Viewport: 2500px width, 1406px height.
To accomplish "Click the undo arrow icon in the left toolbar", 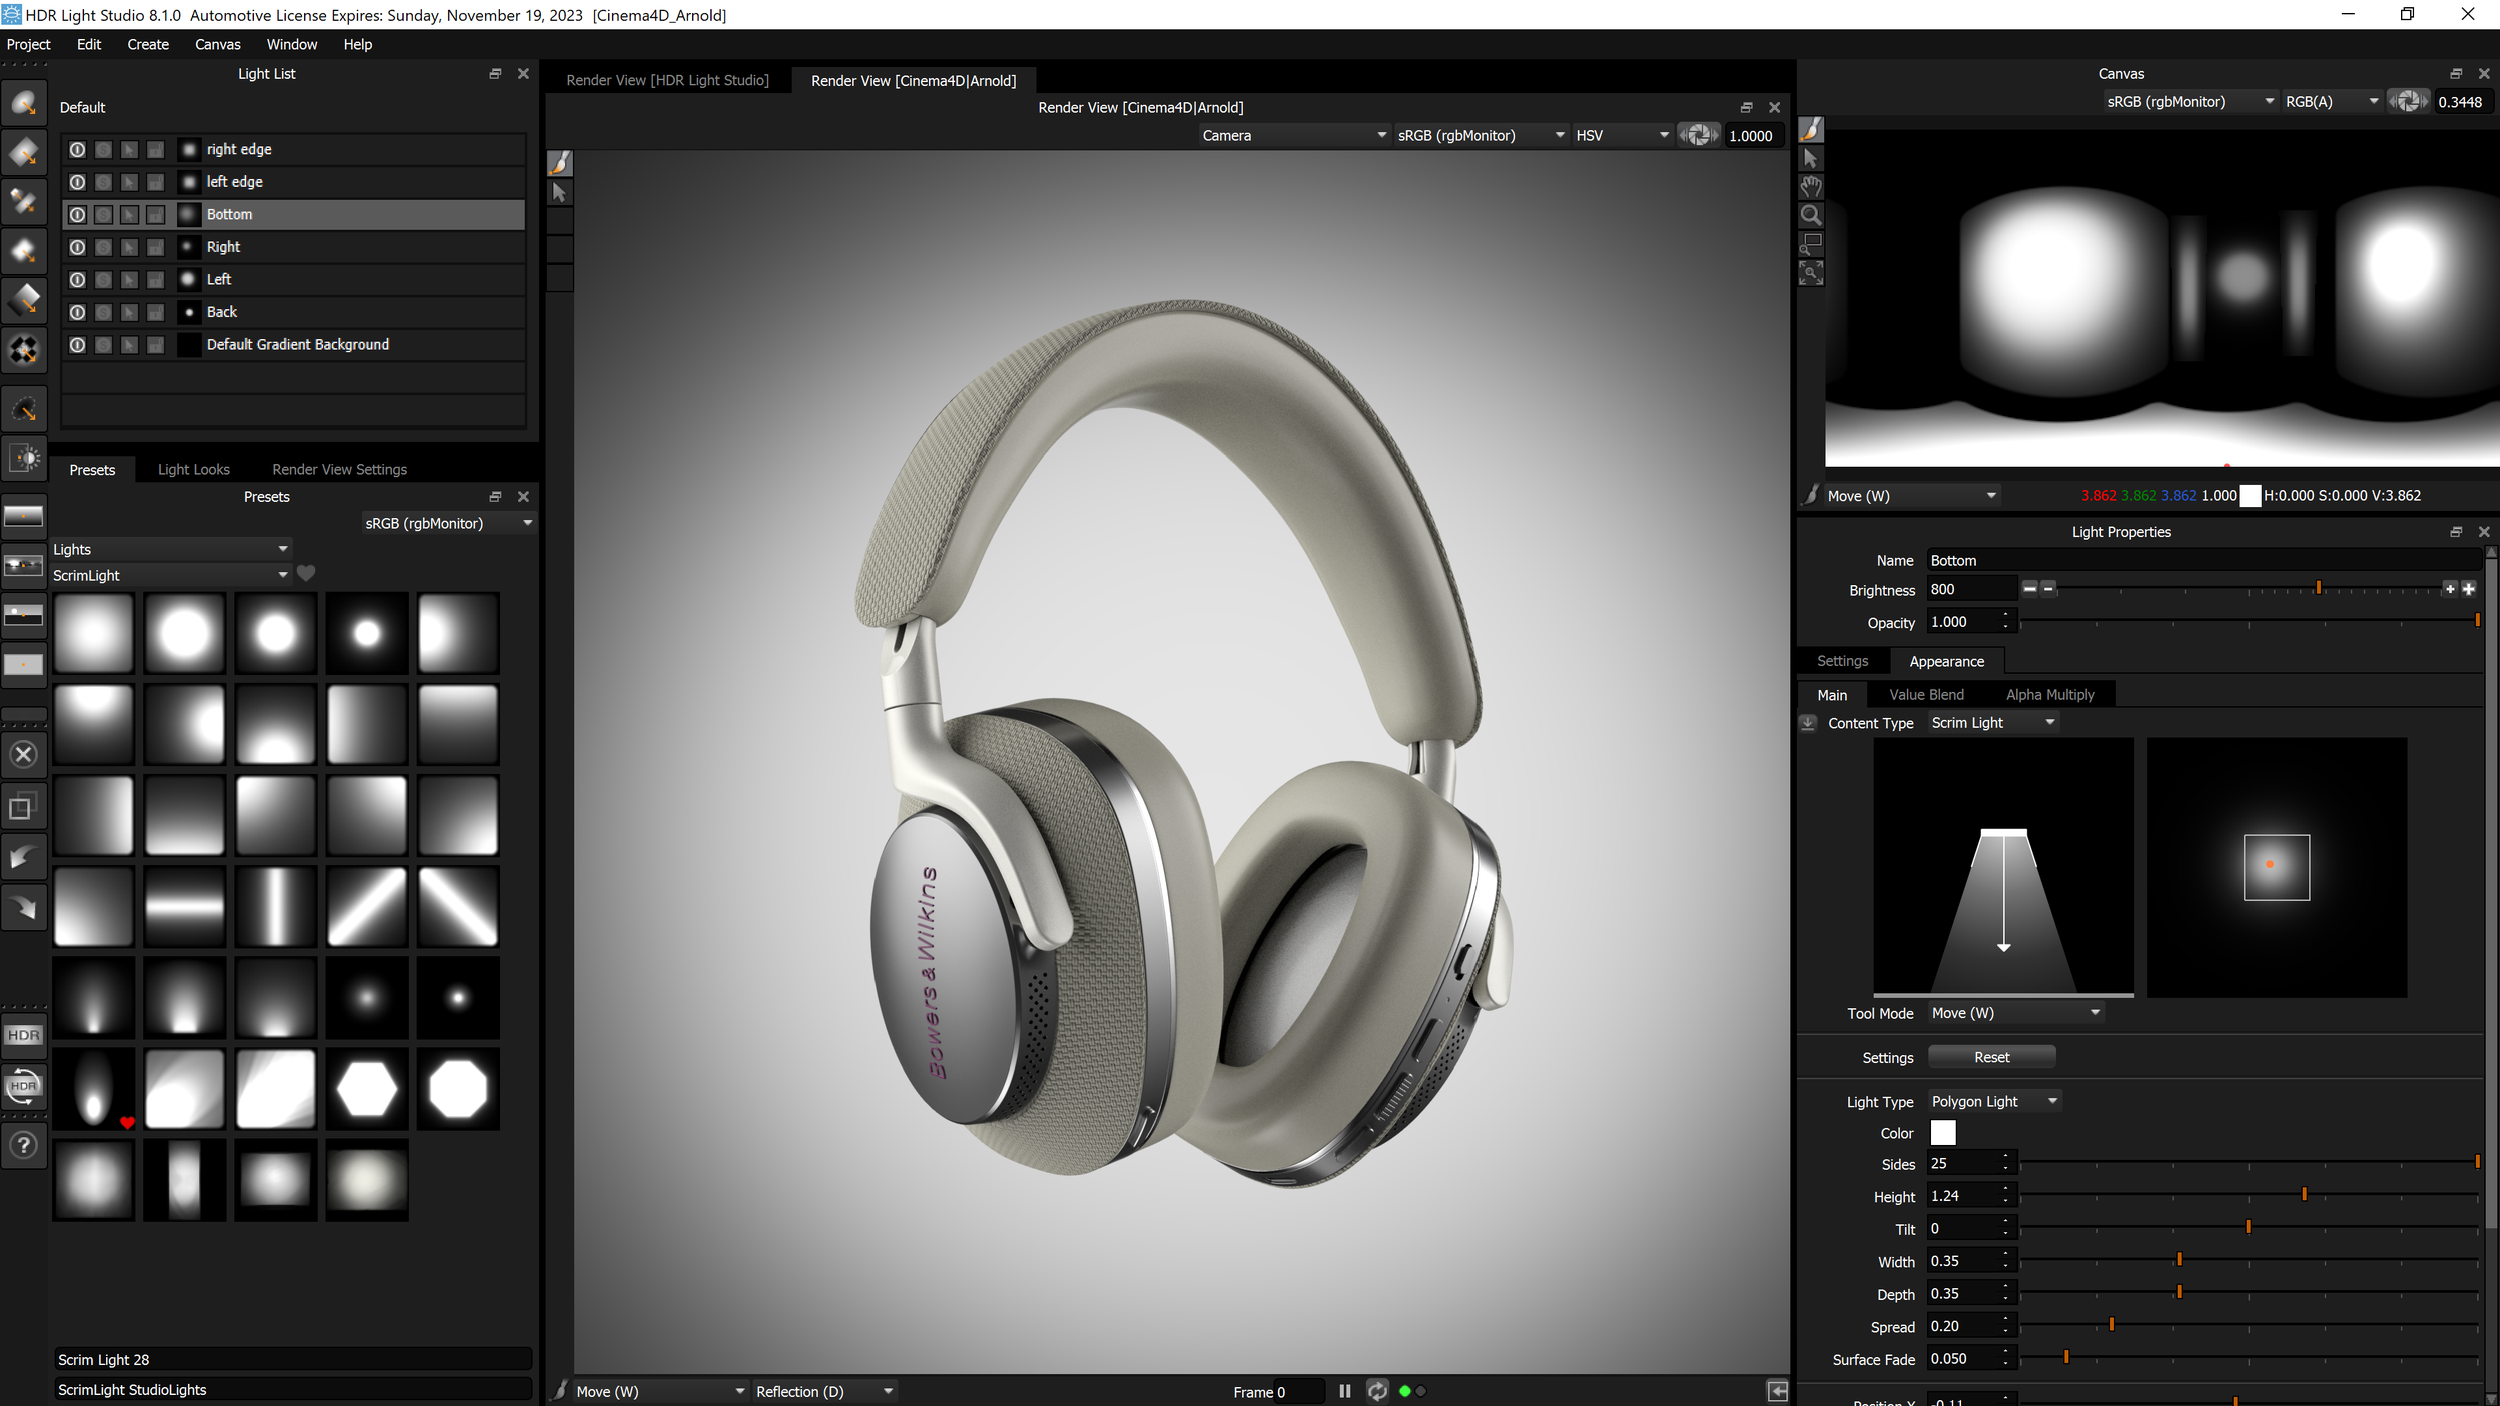I will [24, 857].
